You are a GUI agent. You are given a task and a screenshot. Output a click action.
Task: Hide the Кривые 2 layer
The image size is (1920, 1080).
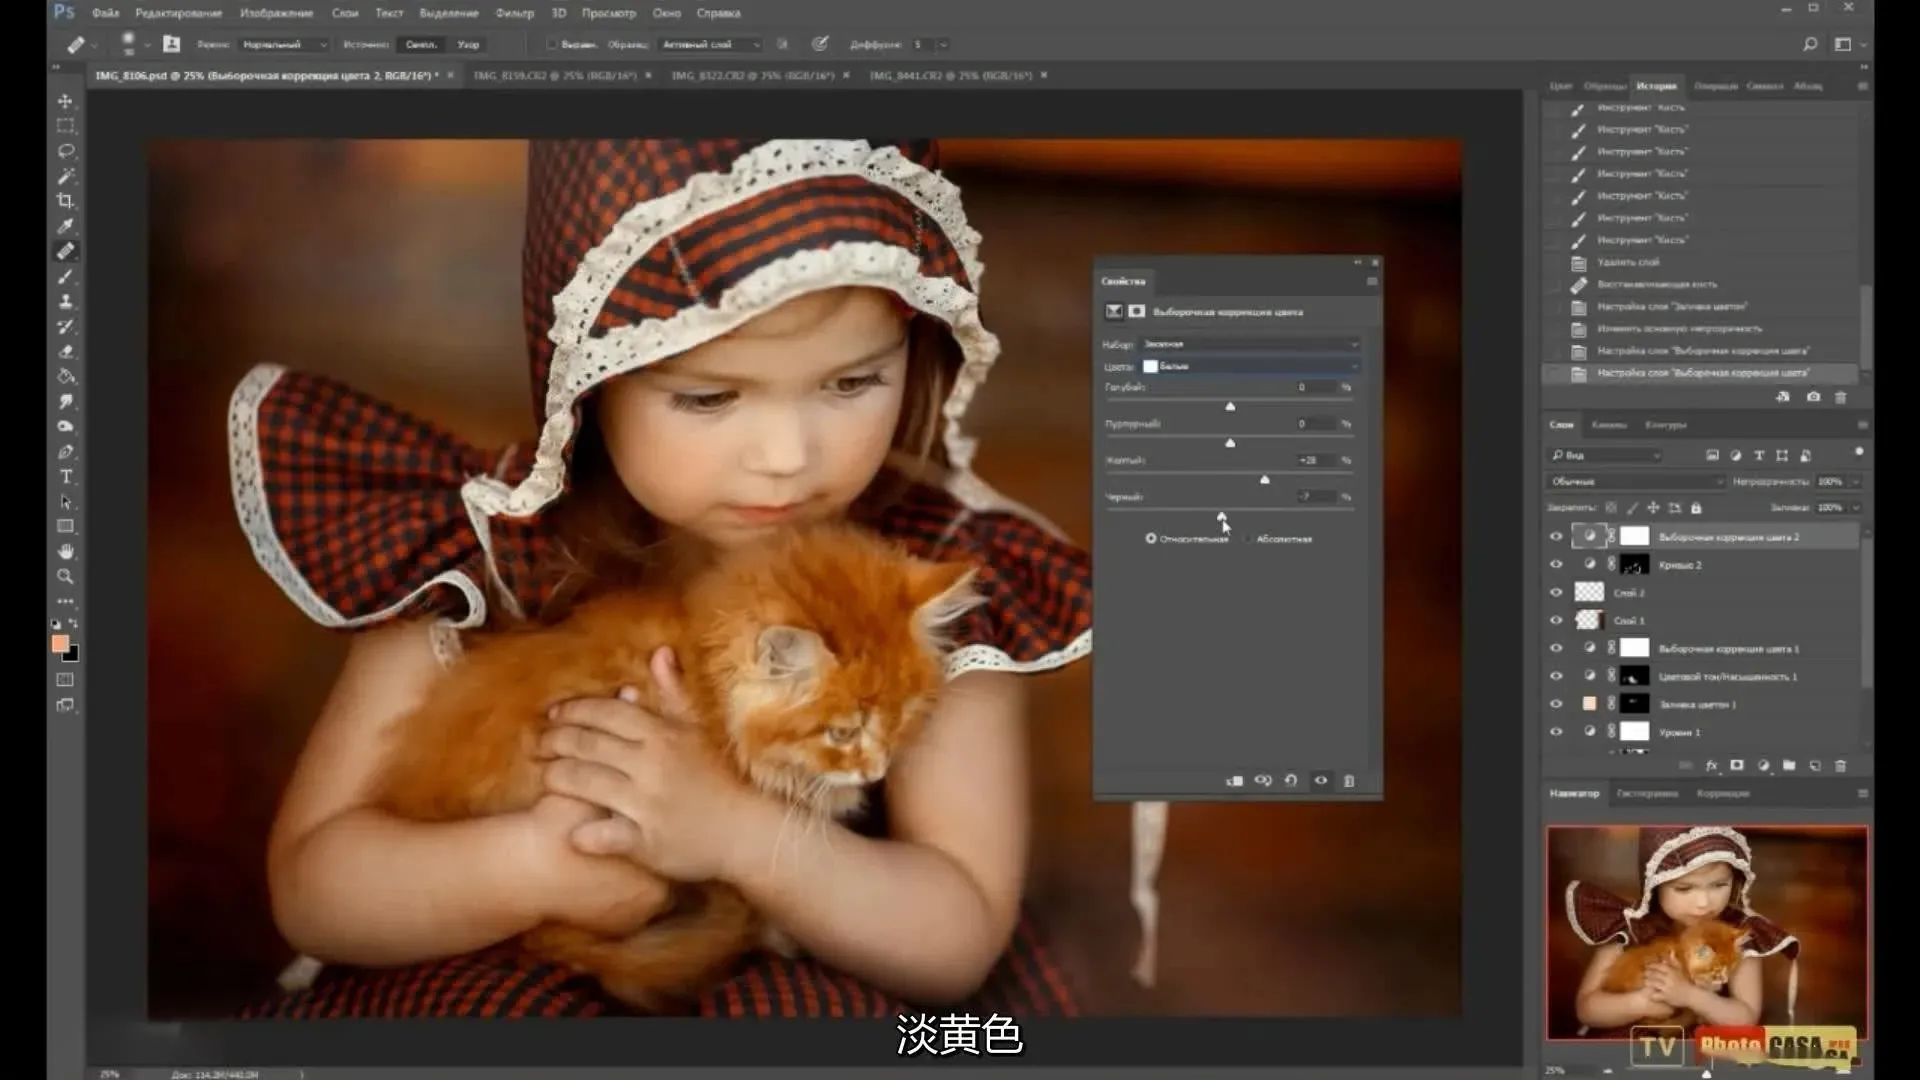tap(1556, 565)
